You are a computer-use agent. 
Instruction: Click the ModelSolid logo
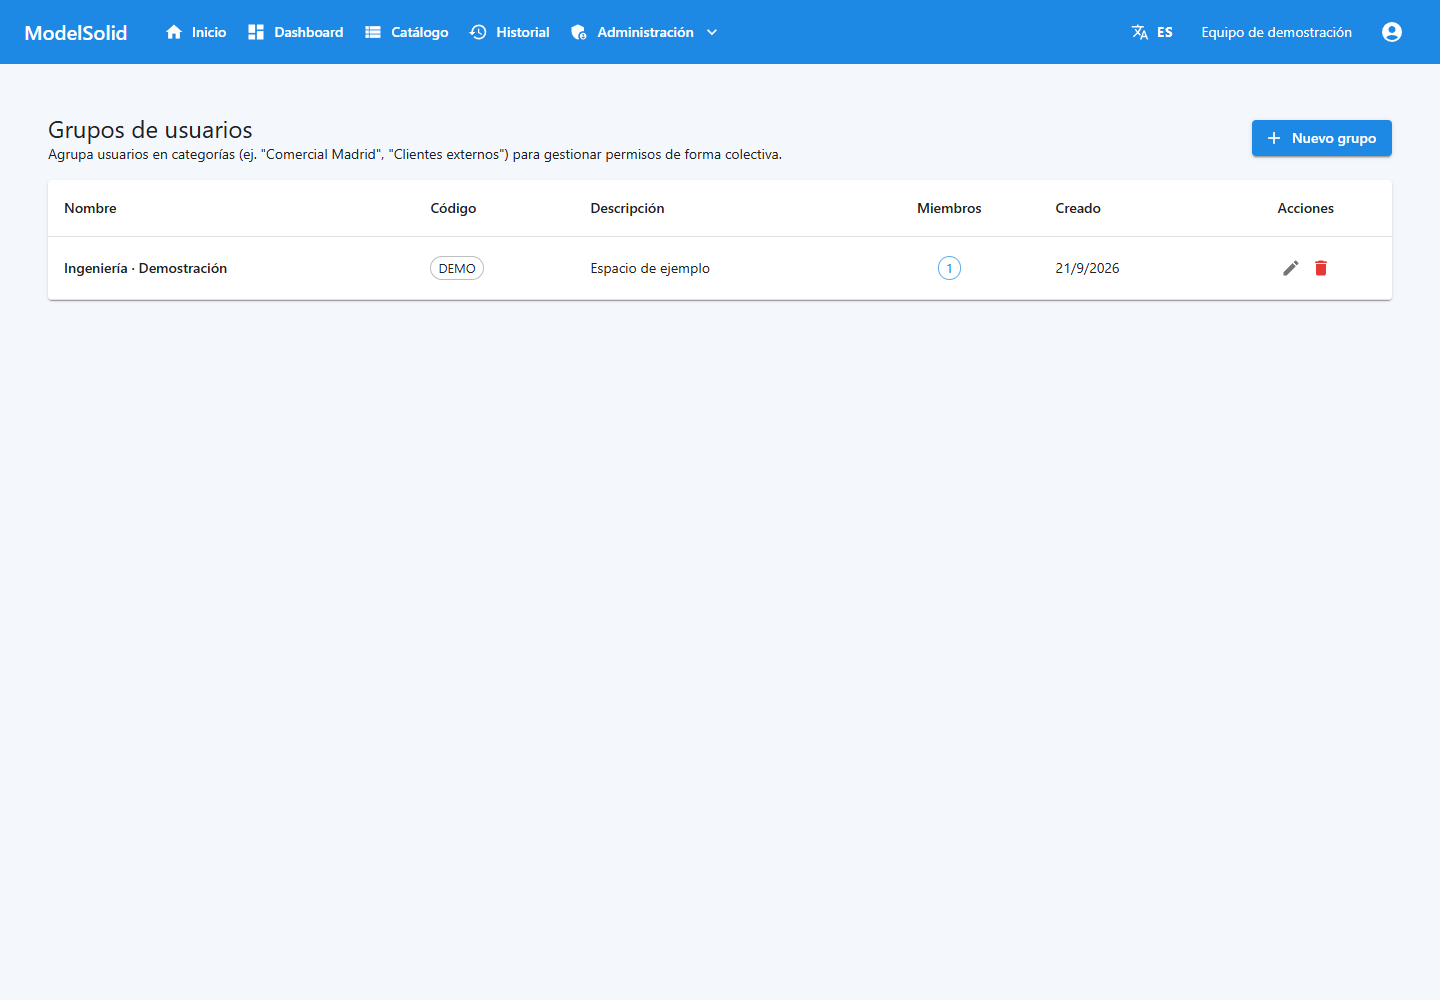point(76,32)
